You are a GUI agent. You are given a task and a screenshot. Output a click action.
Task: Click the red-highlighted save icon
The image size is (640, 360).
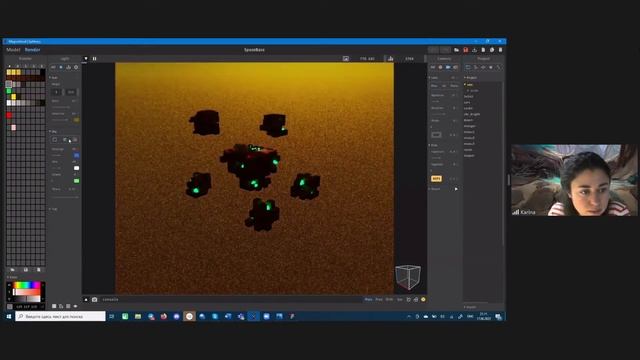pos(465,50)
